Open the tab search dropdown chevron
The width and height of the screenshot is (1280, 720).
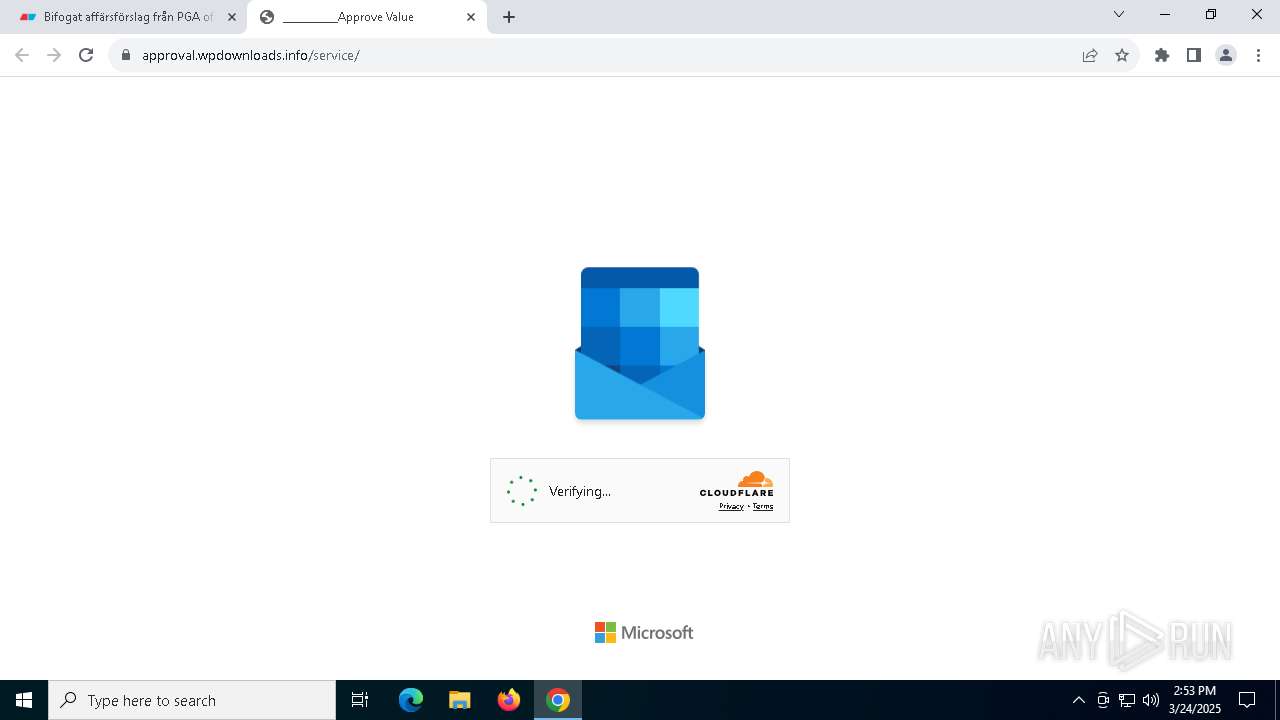[x=1119, y=14]
